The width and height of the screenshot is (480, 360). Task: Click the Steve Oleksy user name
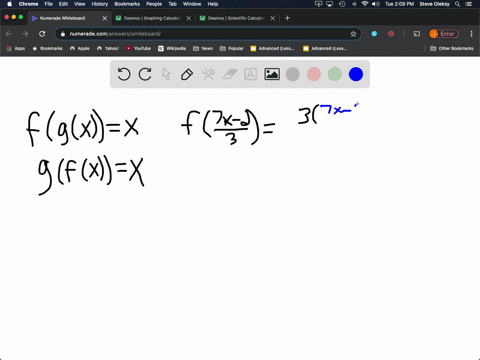click(x=435, y=4)
